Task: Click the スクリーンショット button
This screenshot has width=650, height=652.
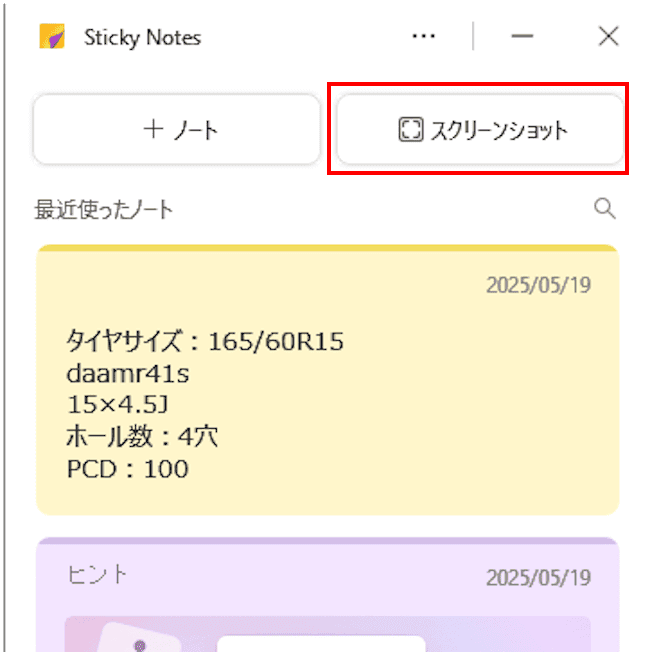Action: click(x=480, y=129)
